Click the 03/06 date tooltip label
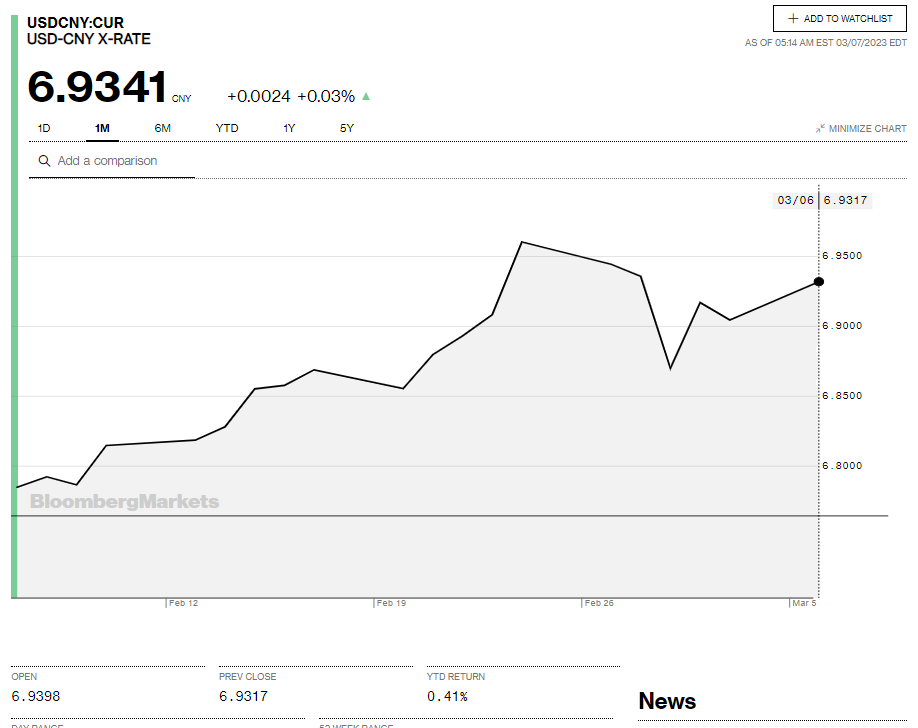918x728 pixels. tap(795, 200)
